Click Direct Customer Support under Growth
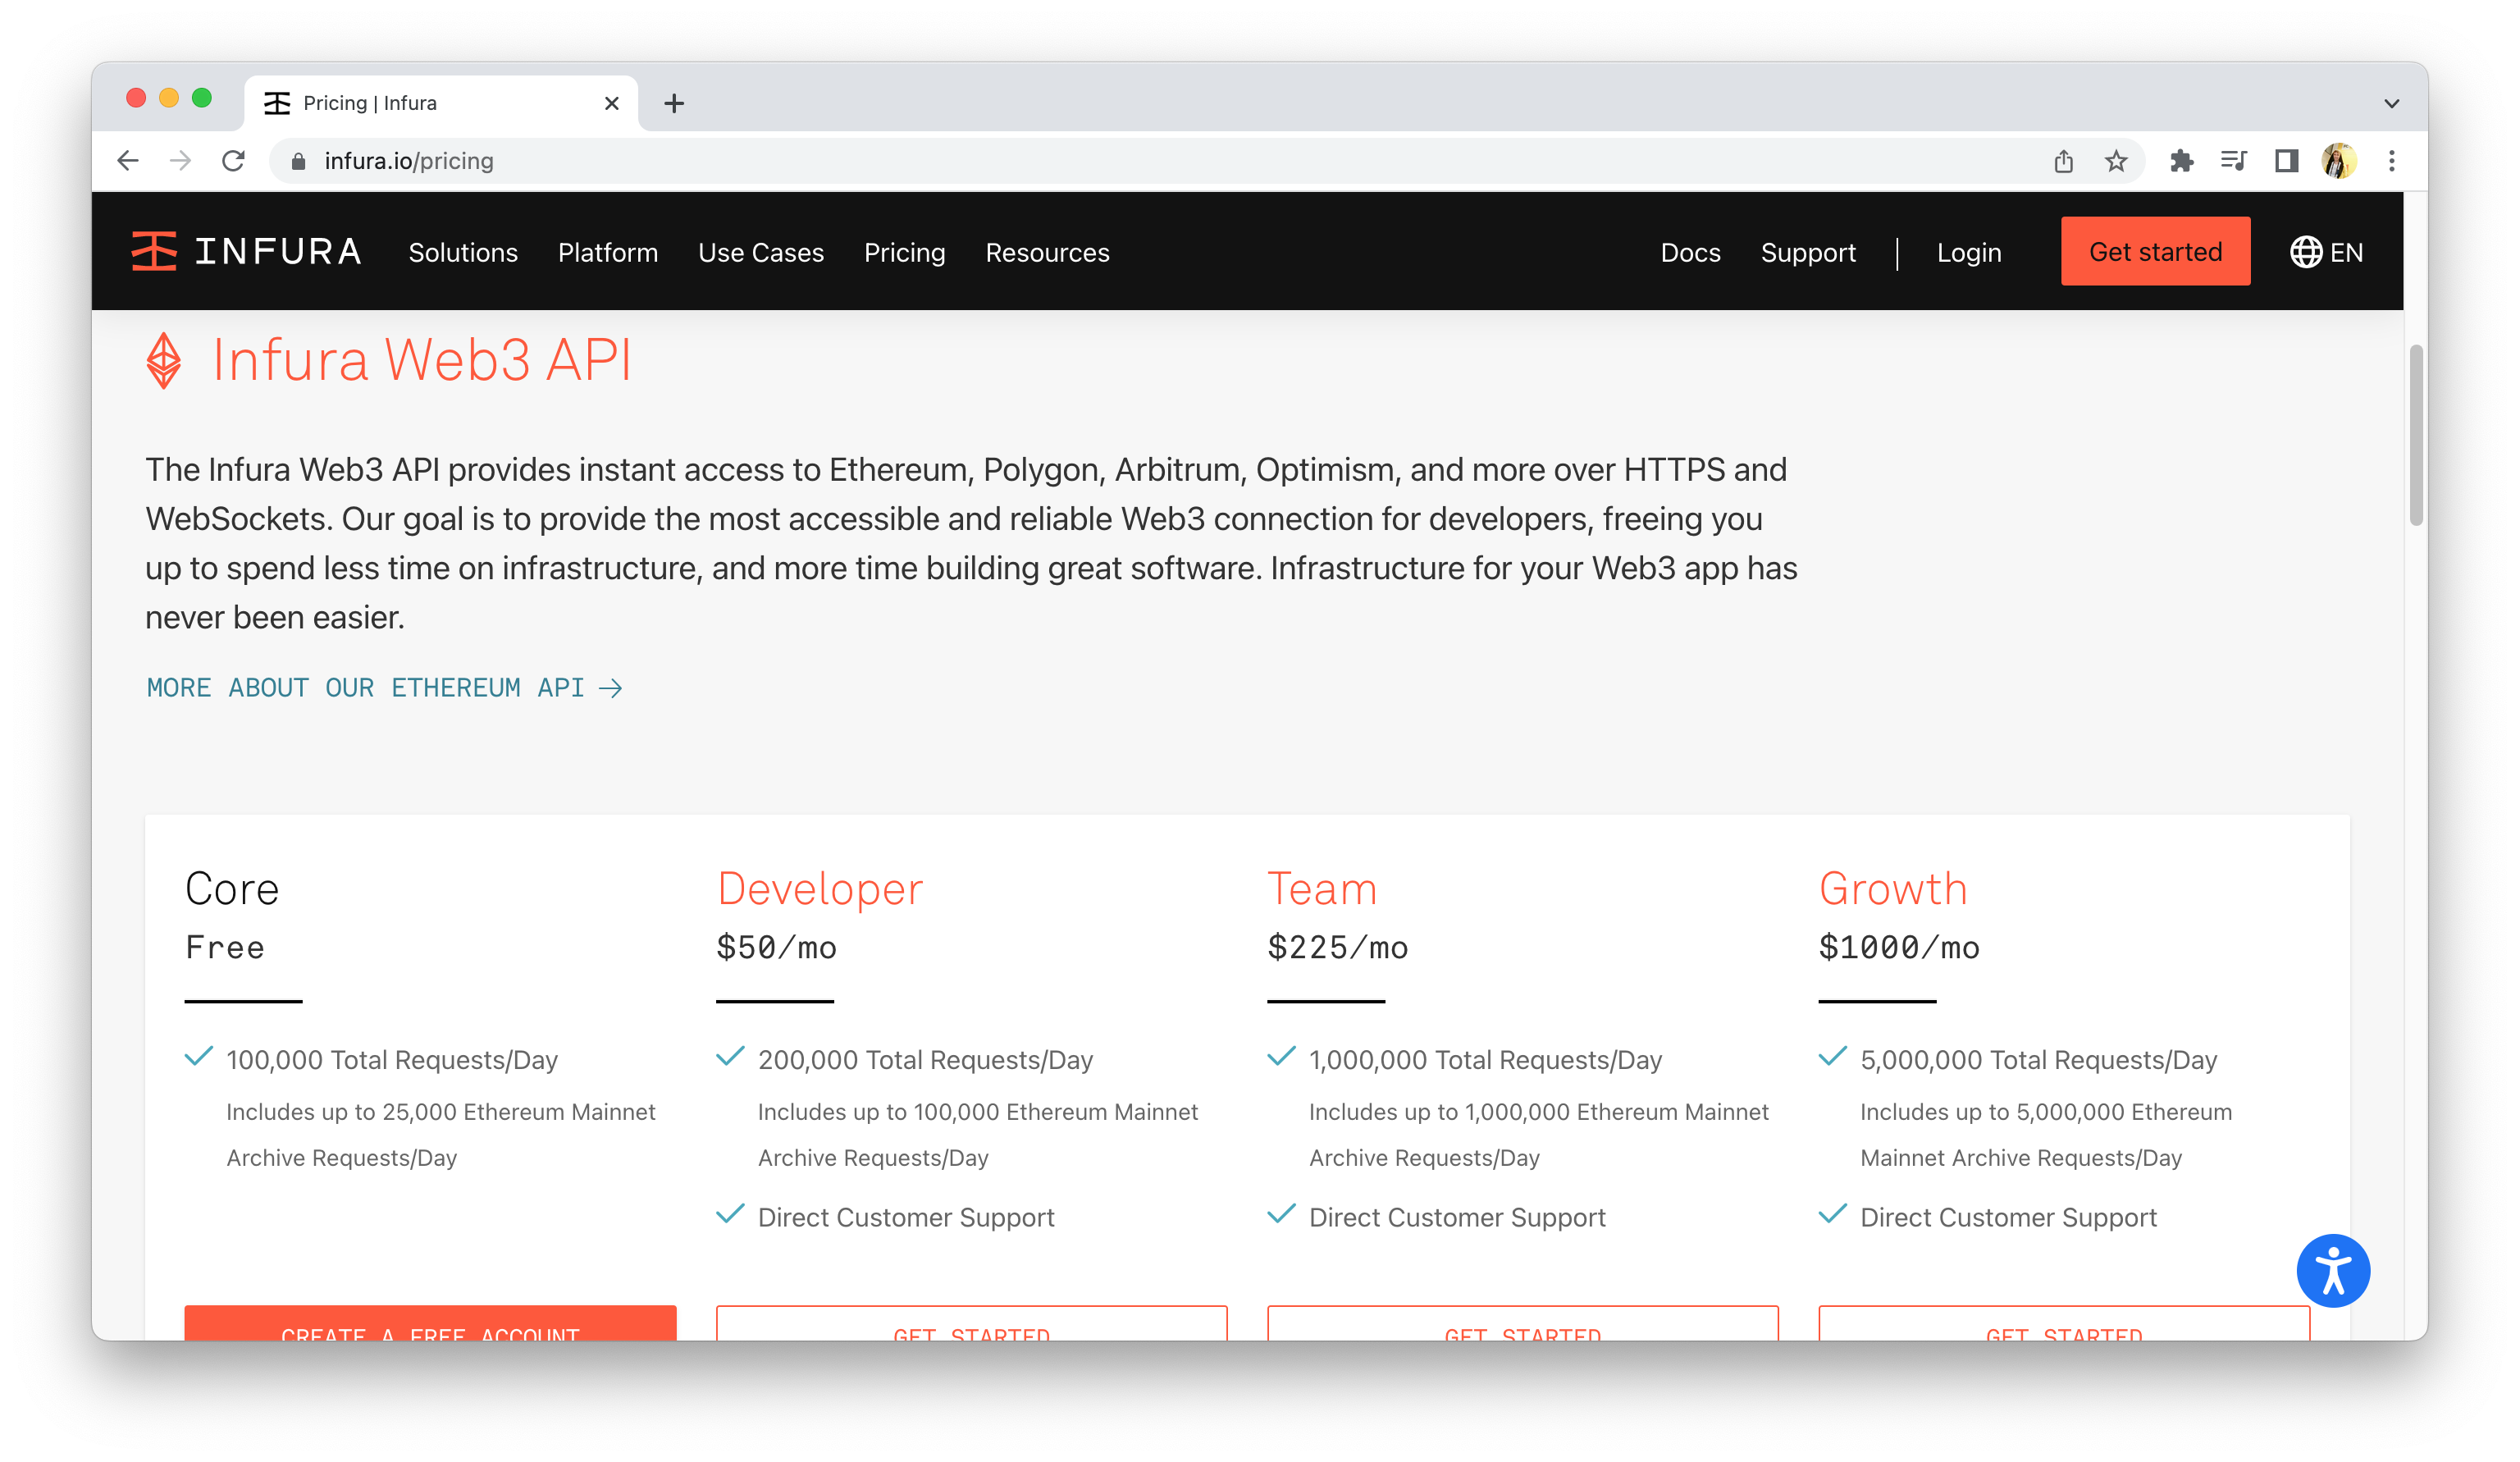 tap(2008, 1217)
